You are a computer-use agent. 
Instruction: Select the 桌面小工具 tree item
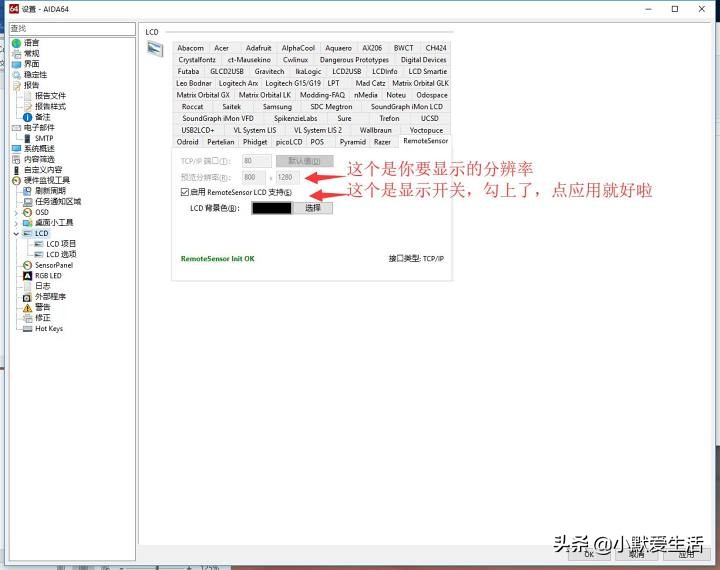coord(54,223)
